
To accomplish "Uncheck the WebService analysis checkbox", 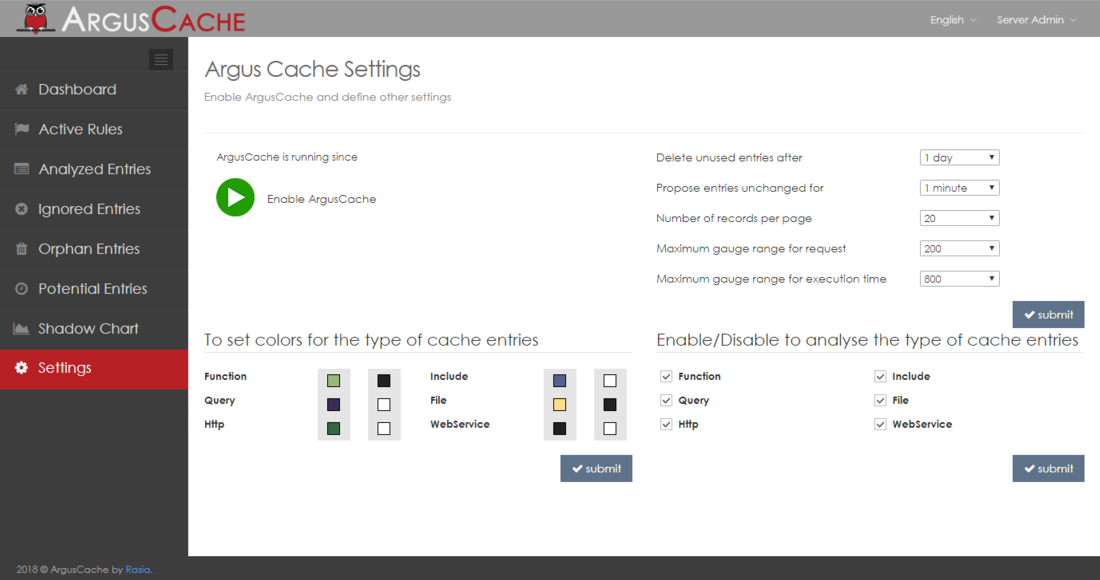I will point(880,424).
